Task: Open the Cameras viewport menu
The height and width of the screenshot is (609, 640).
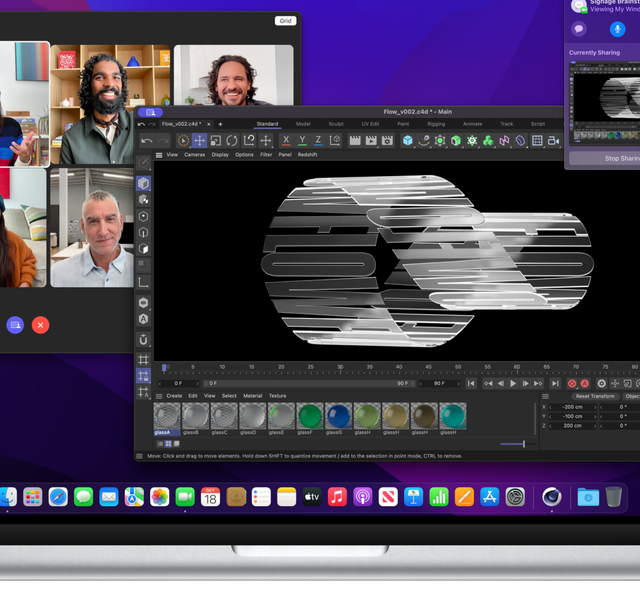Action: click(194, 155)
